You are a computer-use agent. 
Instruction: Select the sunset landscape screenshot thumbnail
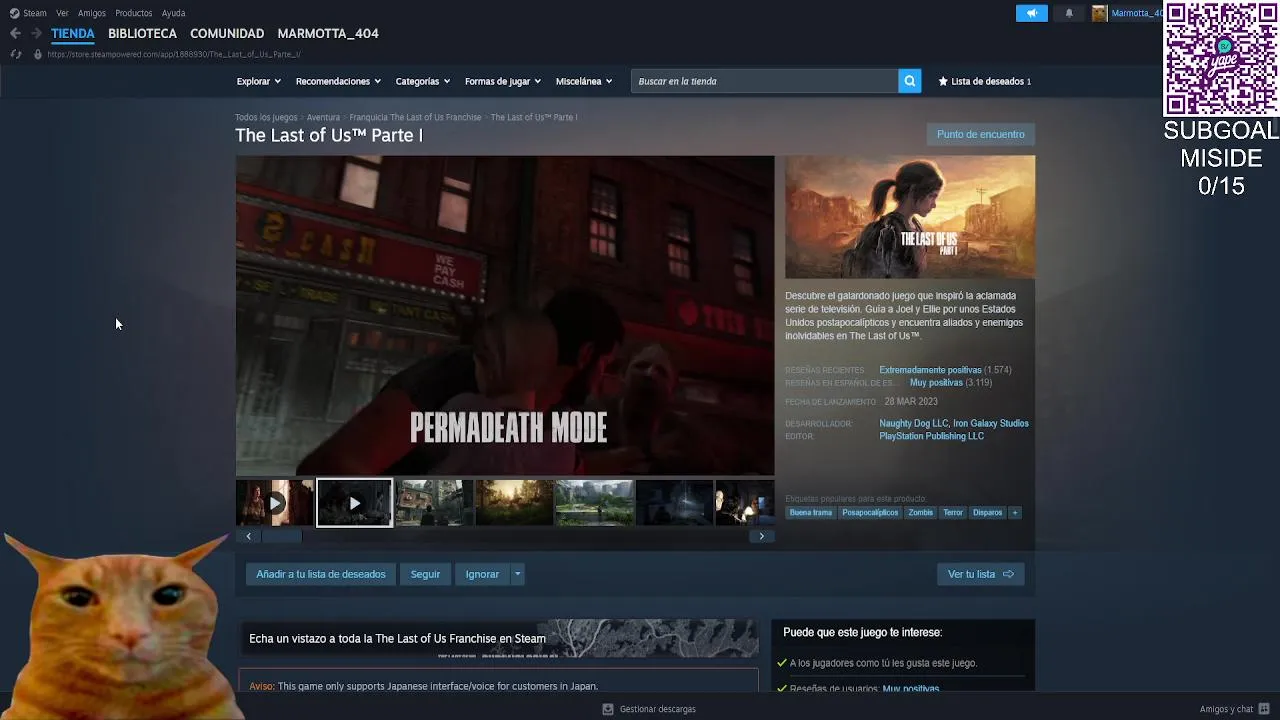tap(514, 502)
